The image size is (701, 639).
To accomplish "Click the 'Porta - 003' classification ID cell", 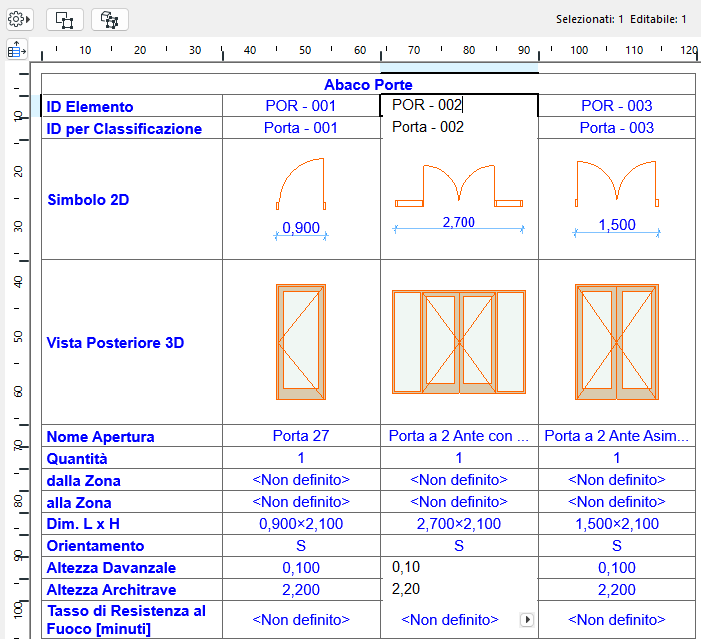I will pos(617,128).
